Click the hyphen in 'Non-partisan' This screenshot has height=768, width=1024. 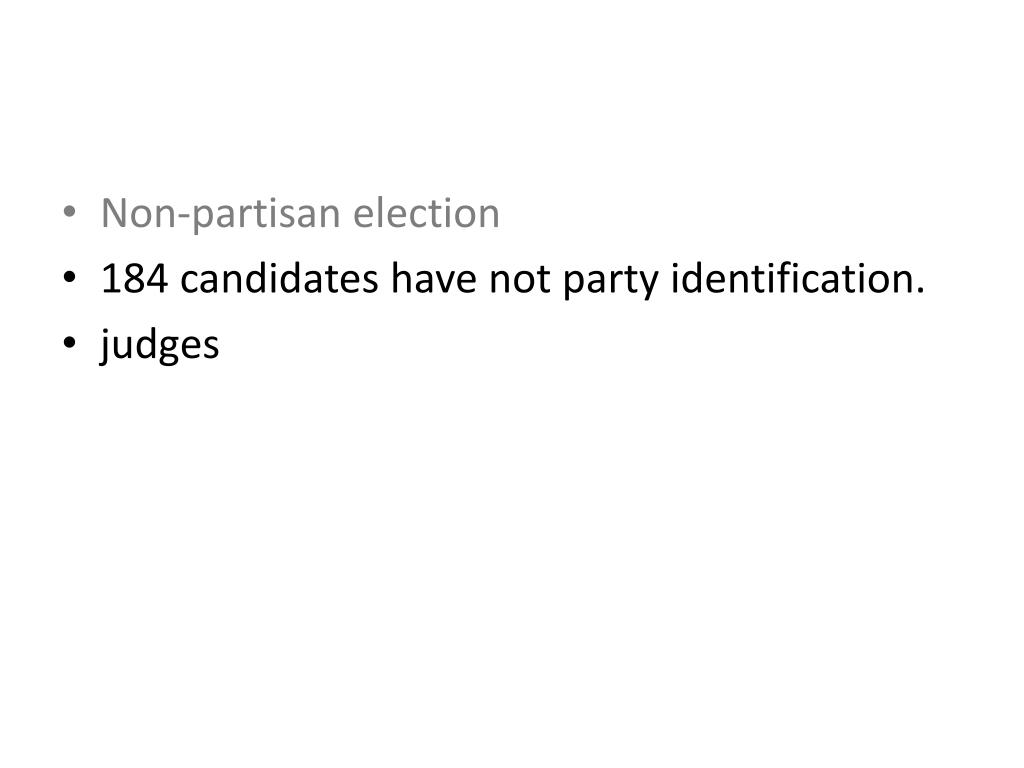click(x=185, y=218)
